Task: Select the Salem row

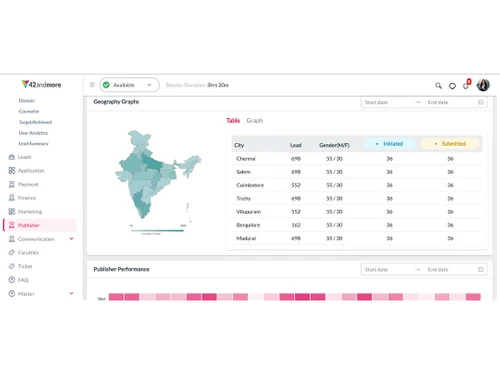Action: coord(357,172)
